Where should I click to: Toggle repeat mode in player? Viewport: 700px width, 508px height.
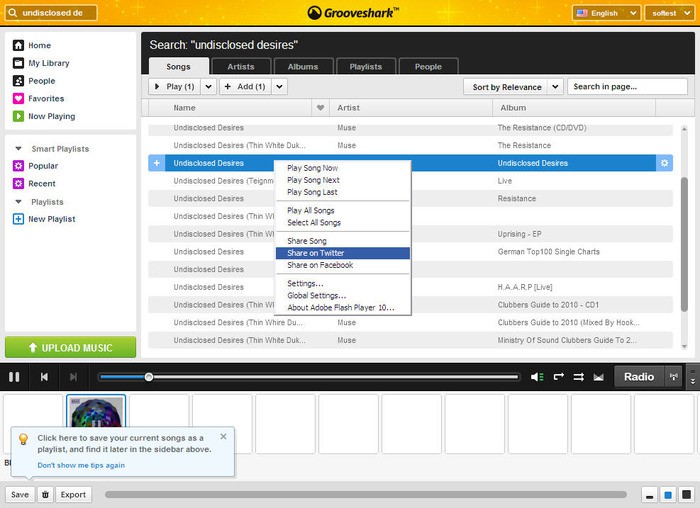pyautogui.click(x=558, y=377)
